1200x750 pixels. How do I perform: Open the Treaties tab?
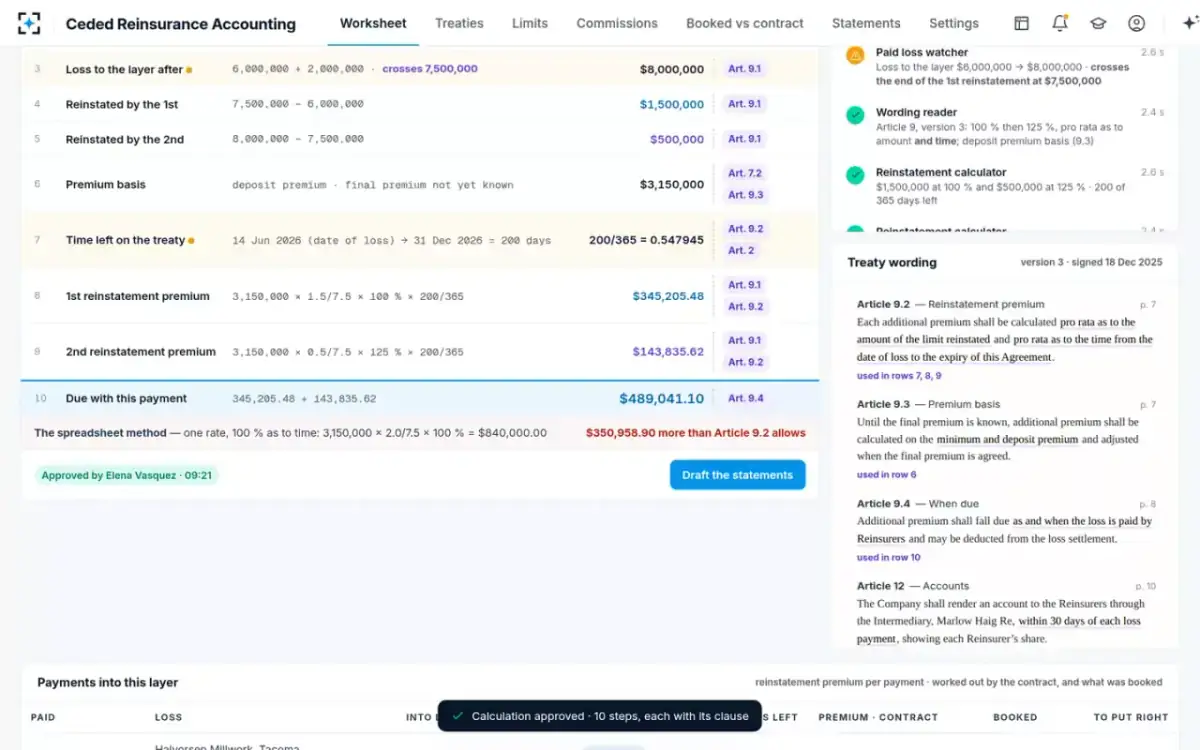pyautogui.click(x=459, y=23)
